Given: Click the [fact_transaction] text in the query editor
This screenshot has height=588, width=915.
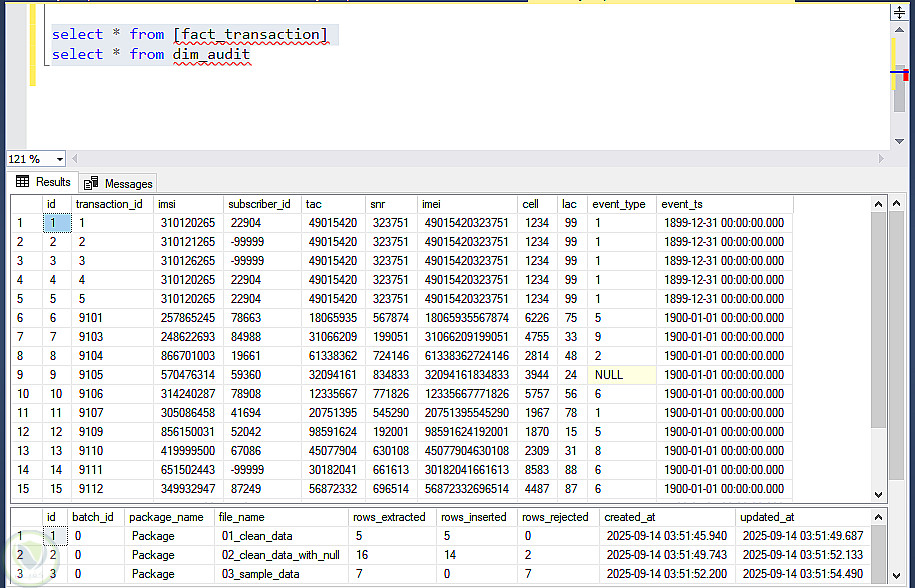Looking at the screenshot, I should click(249, 34).
